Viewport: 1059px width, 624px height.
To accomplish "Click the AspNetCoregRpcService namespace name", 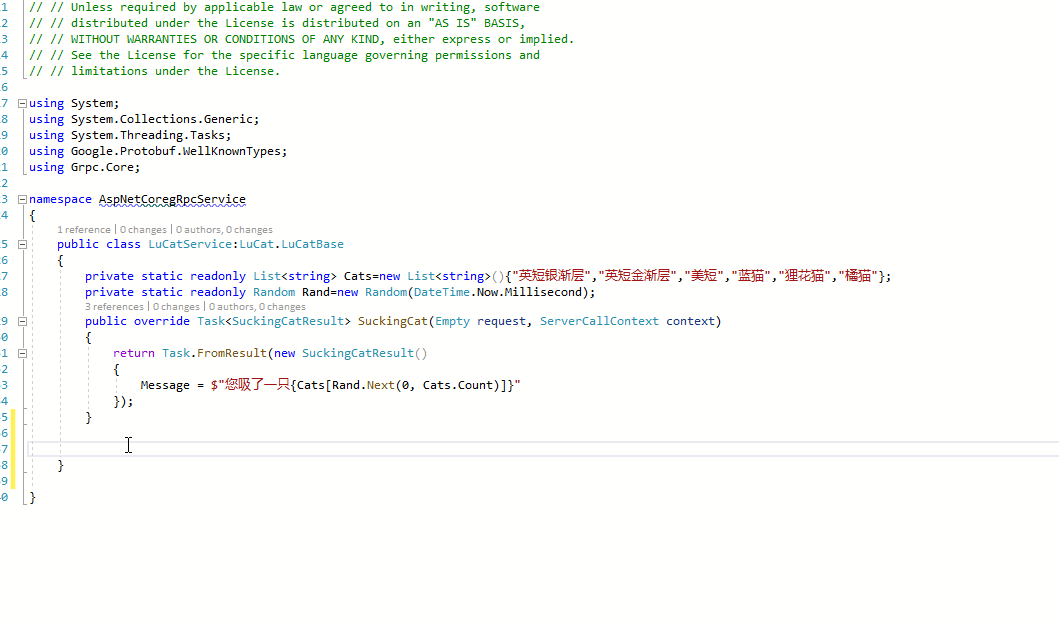I will tap(172, 199).
